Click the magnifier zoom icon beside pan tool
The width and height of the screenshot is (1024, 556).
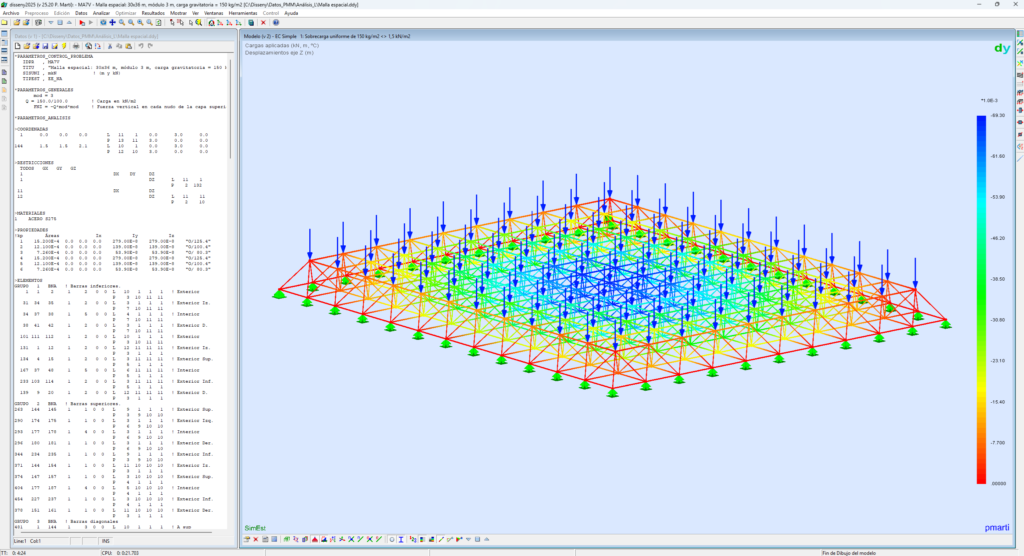(122, 23)
